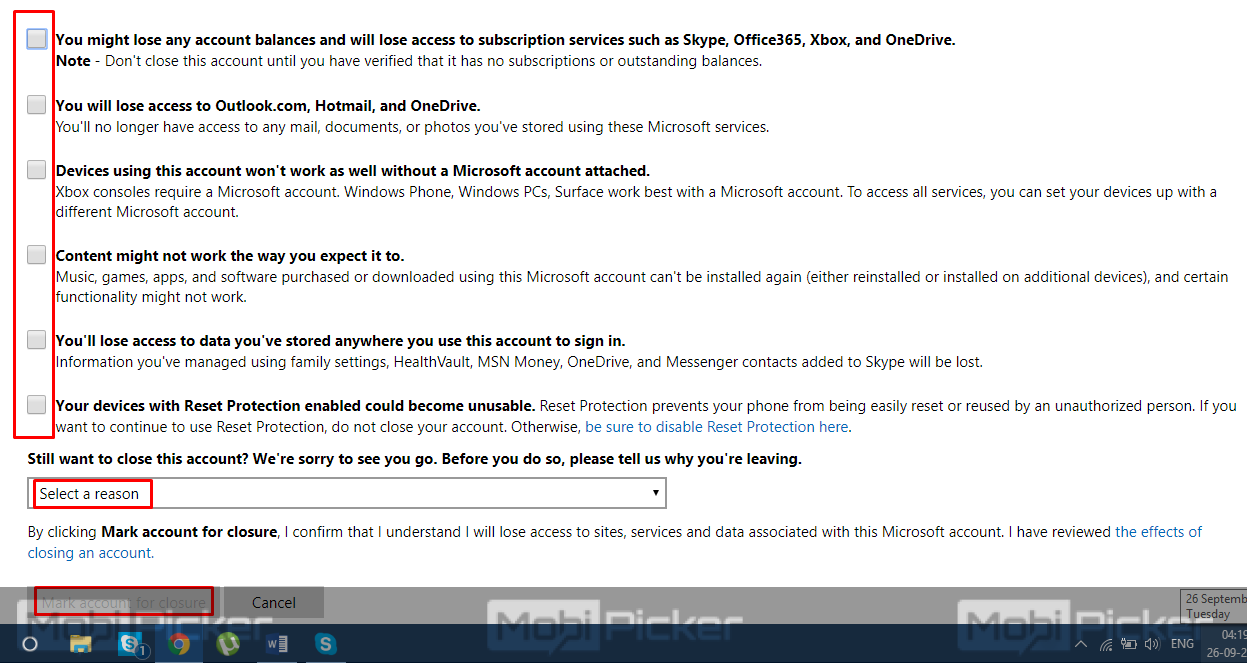Image resolution: width=1247 pixels, height=663 pixels.
Task: Open the disable Reset Protection here link
Action: tap(717, 426)
